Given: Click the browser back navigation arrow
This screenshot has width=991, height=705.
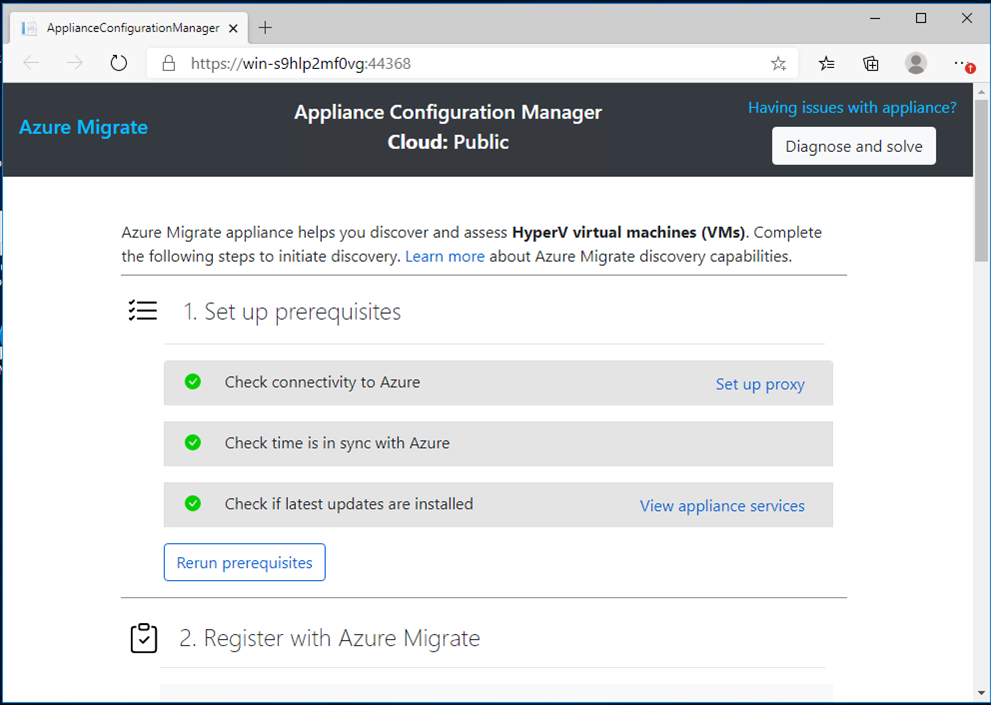Looking at the screenshot, I should [x=30, y=62].
